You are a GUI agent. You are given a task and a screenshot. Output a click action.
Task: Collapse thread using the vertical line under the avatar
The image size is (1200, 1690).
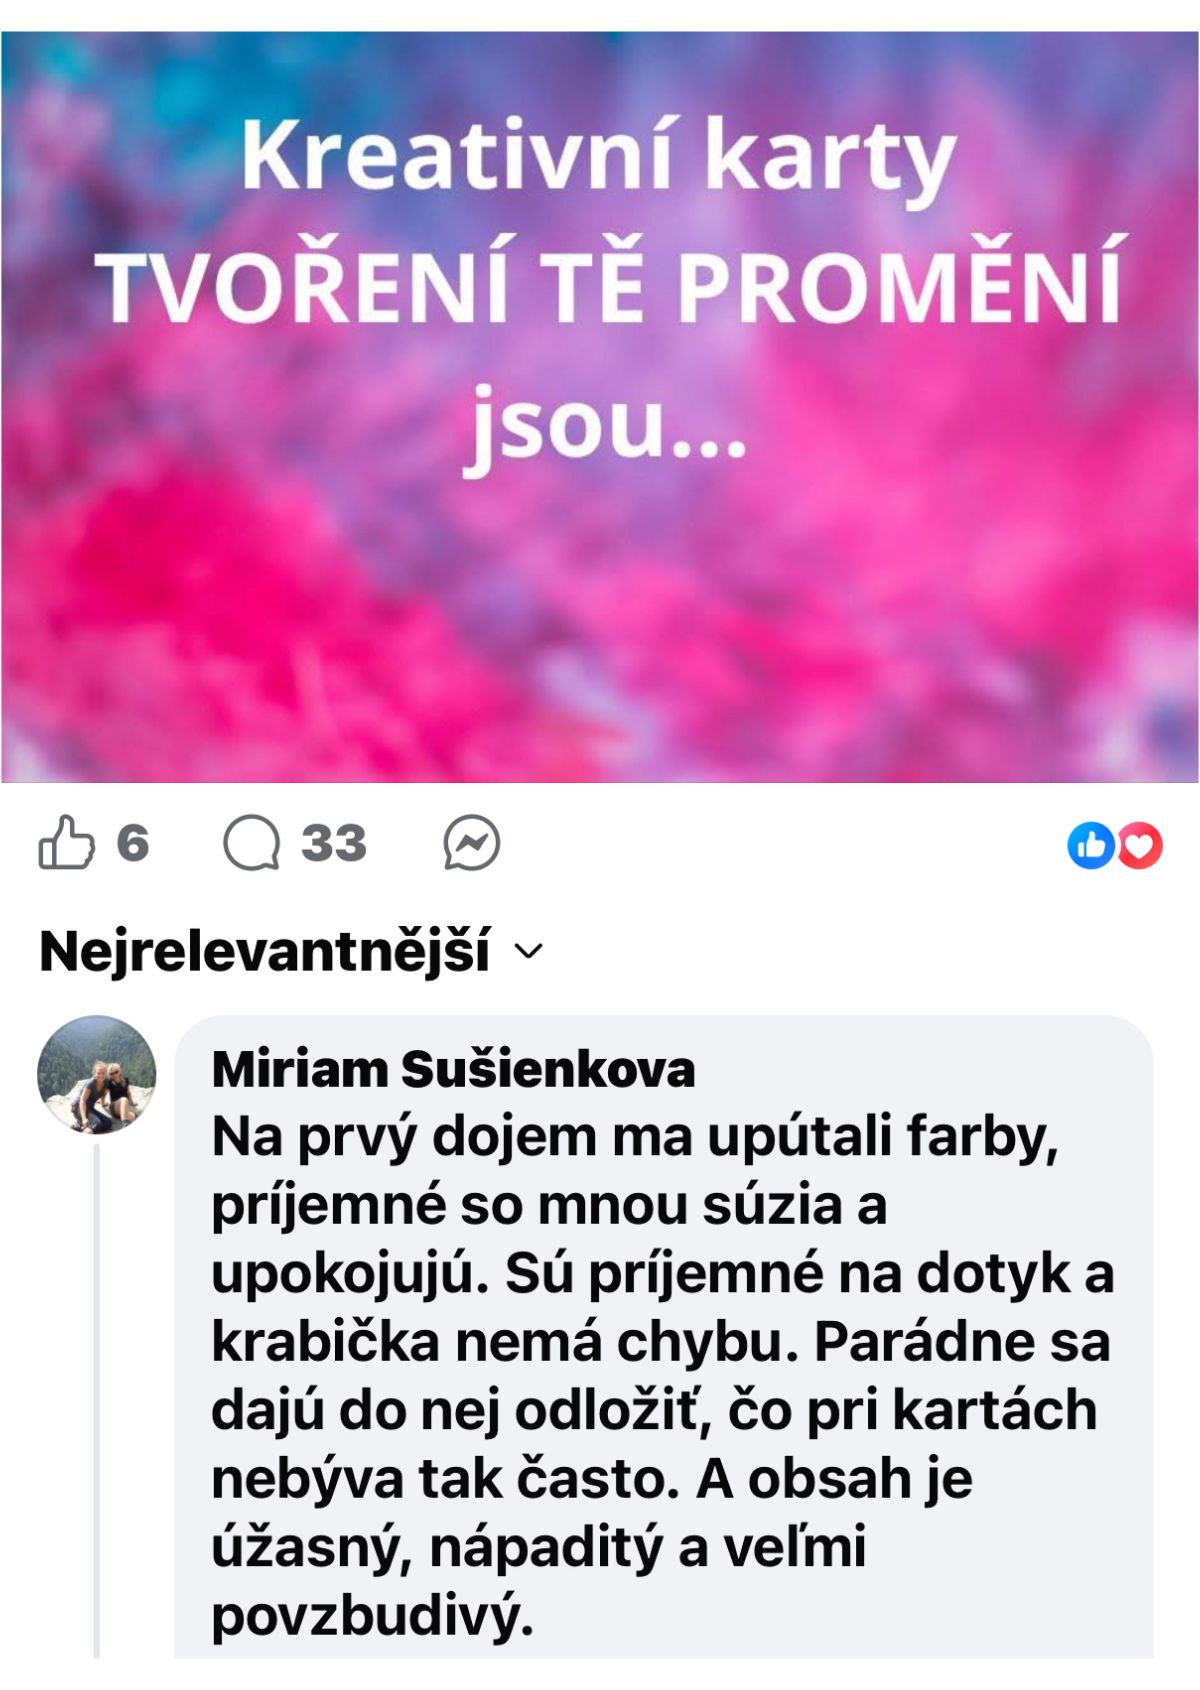(x=97, y=1400)
